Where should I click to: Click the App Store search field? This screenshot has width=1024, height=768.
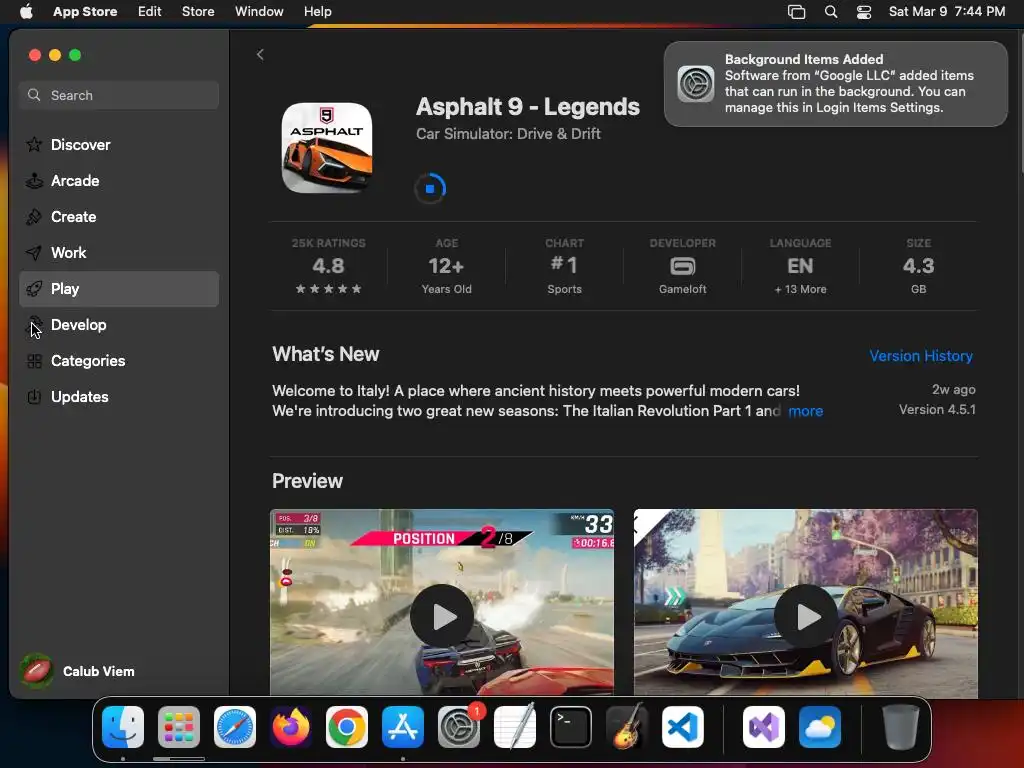click(119, 95)
